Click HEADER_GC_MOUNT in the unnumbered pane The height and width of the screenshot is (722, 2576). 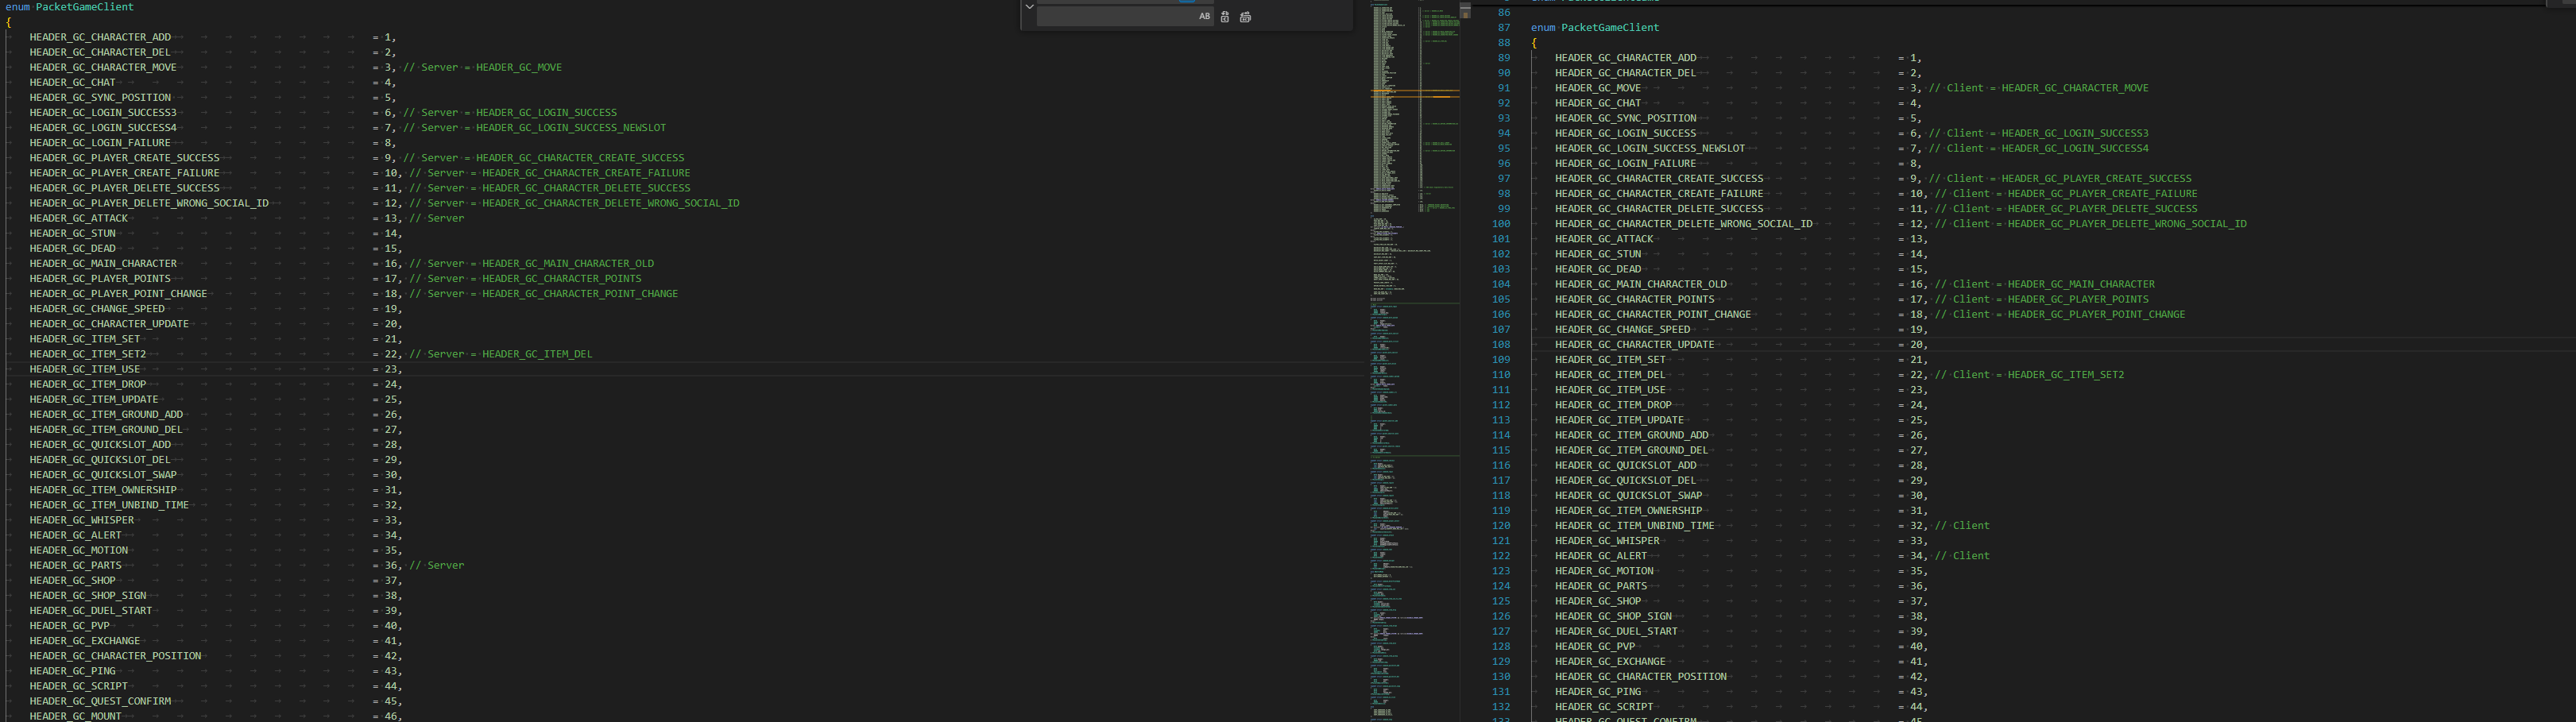(x=75, y=716)
